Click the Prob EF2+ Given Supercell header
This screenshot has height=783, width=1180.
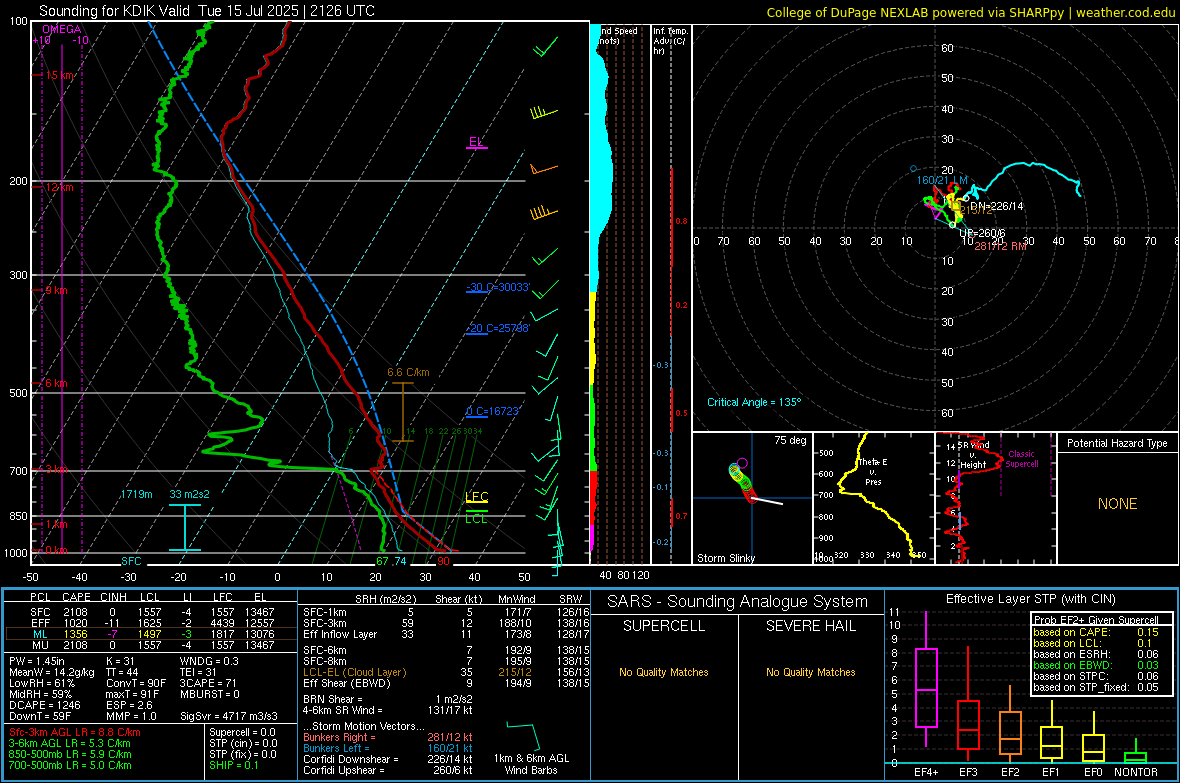coord(1096,620)
